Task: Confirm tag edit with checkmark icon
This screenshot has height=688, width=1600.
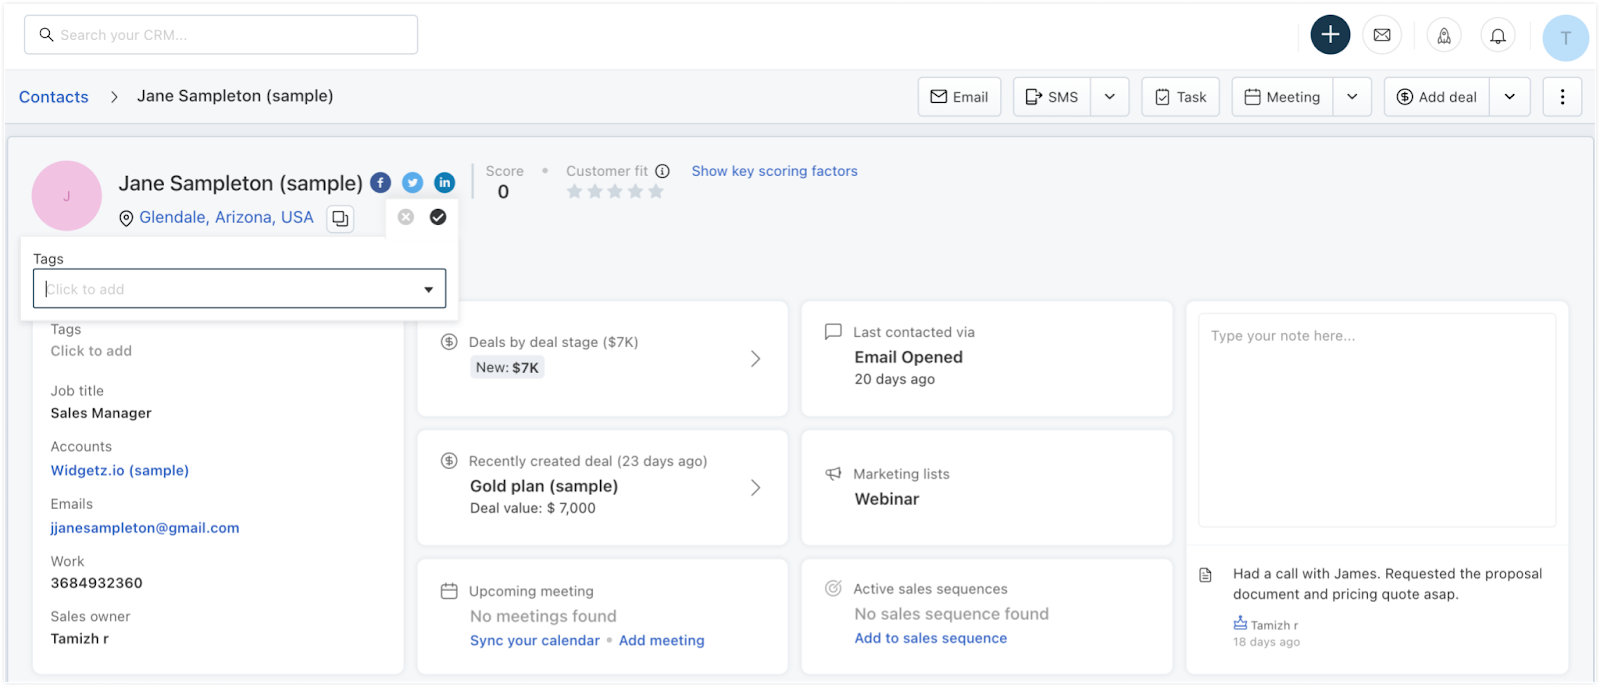Action: pos(438,217)
